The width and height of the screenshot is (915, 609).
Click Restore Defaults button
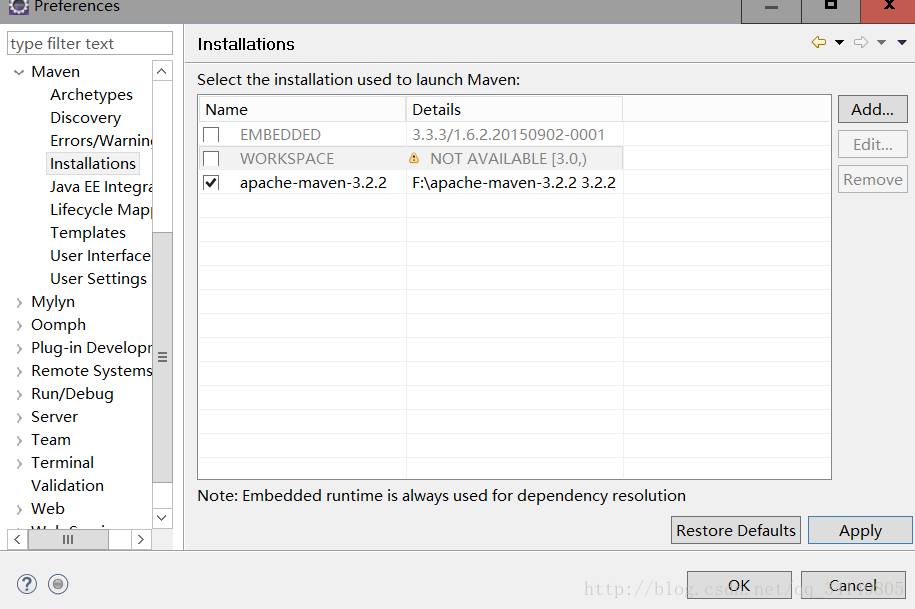coord(735,530)
